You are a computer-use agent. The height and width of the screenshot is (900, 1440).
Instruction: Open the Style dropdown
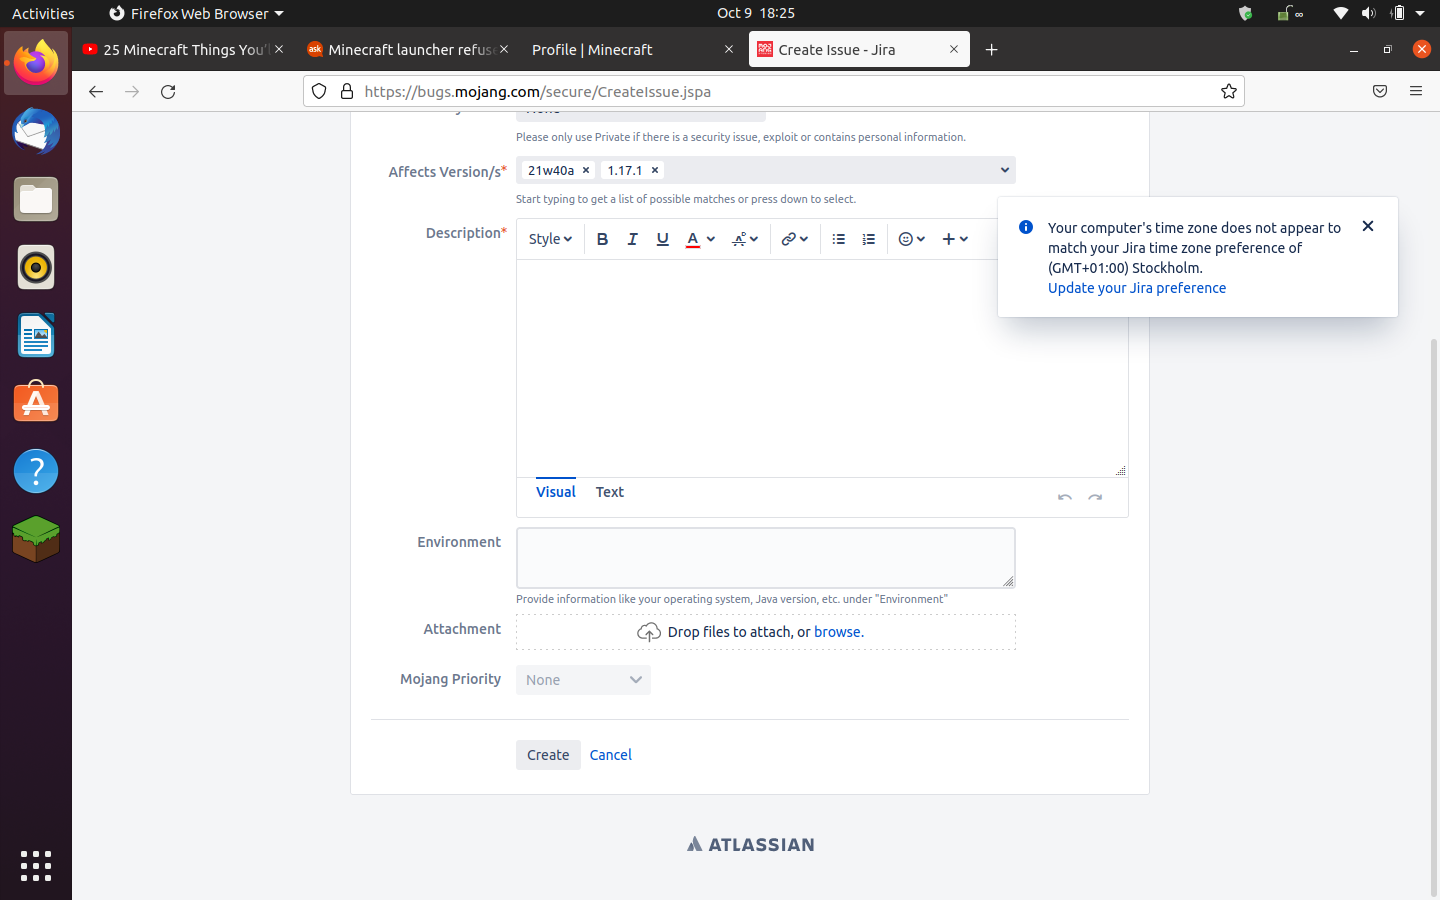550,239
